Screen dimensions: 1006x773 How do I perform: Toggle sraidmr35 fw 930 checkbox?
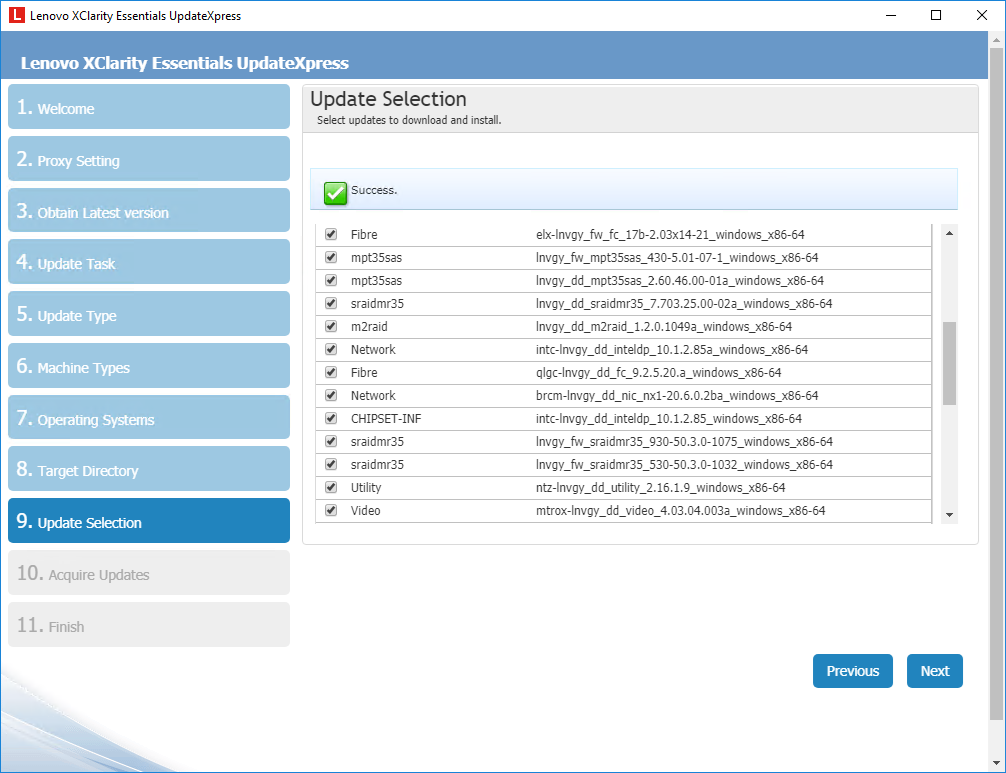point(331,441)
